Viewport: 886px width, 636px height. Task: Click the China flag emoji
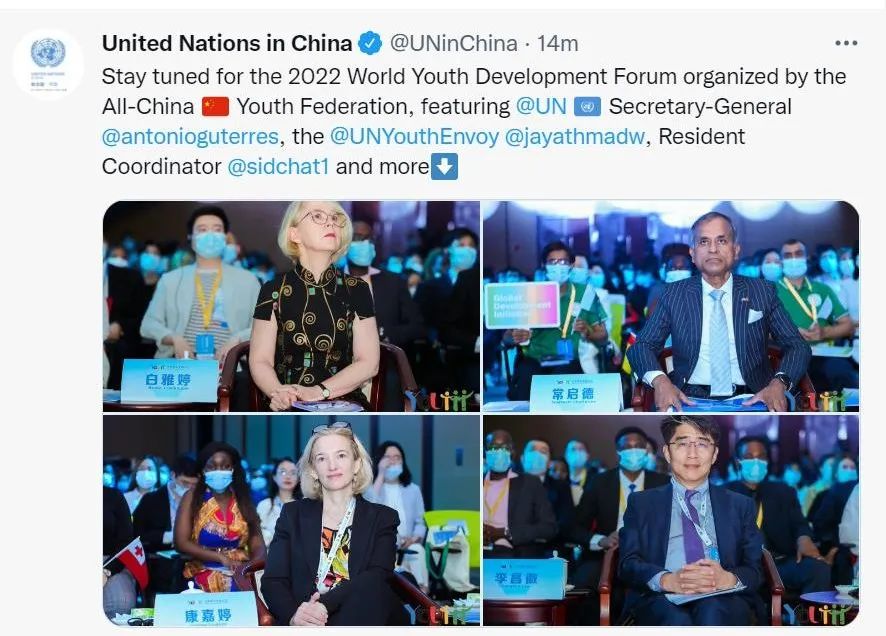pyautogui.click(x=215, y=107)
